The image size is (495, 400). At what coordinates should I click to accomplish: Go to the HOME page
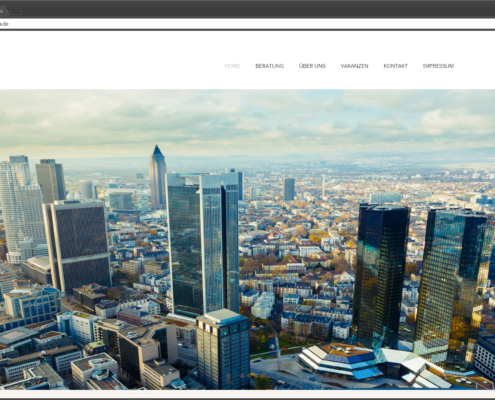232,66
